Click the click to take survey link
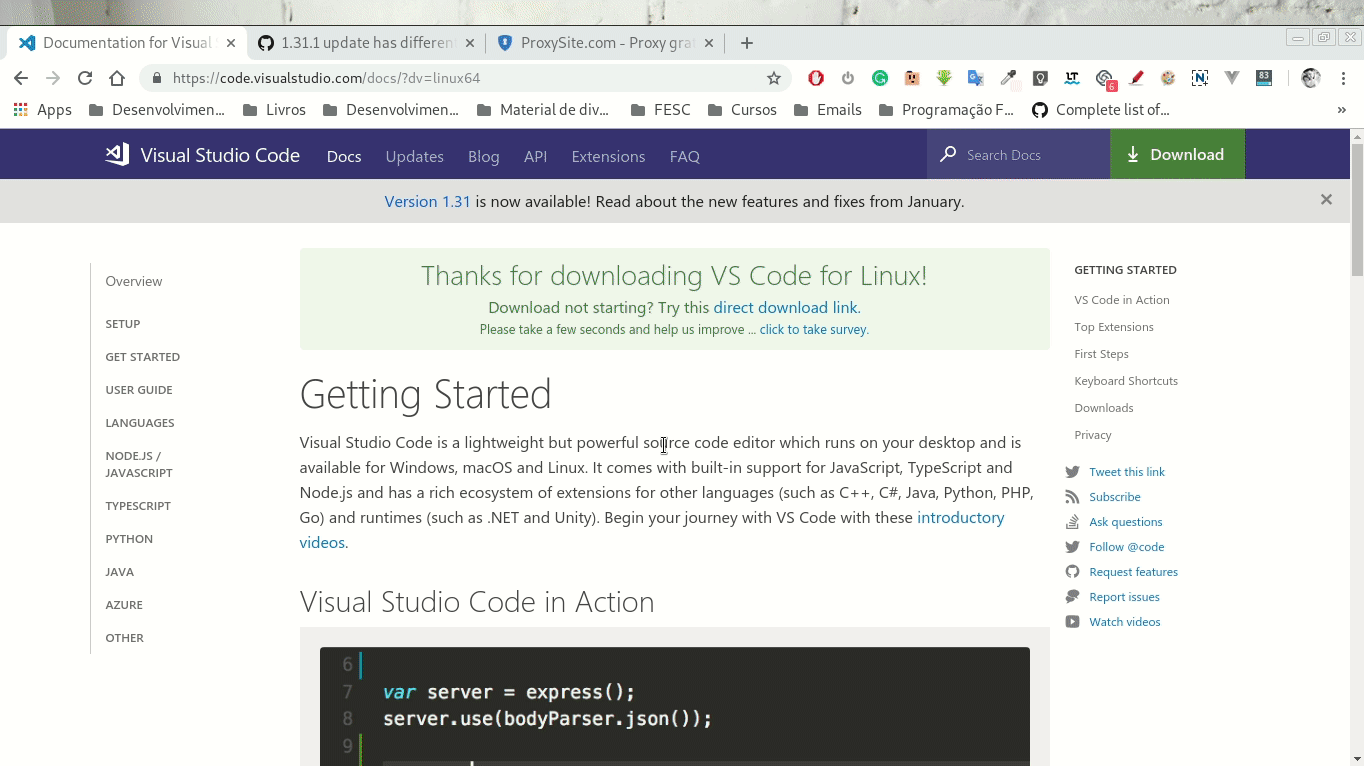The width and height of the screenshot is (1364, 766). coord(814,329)
